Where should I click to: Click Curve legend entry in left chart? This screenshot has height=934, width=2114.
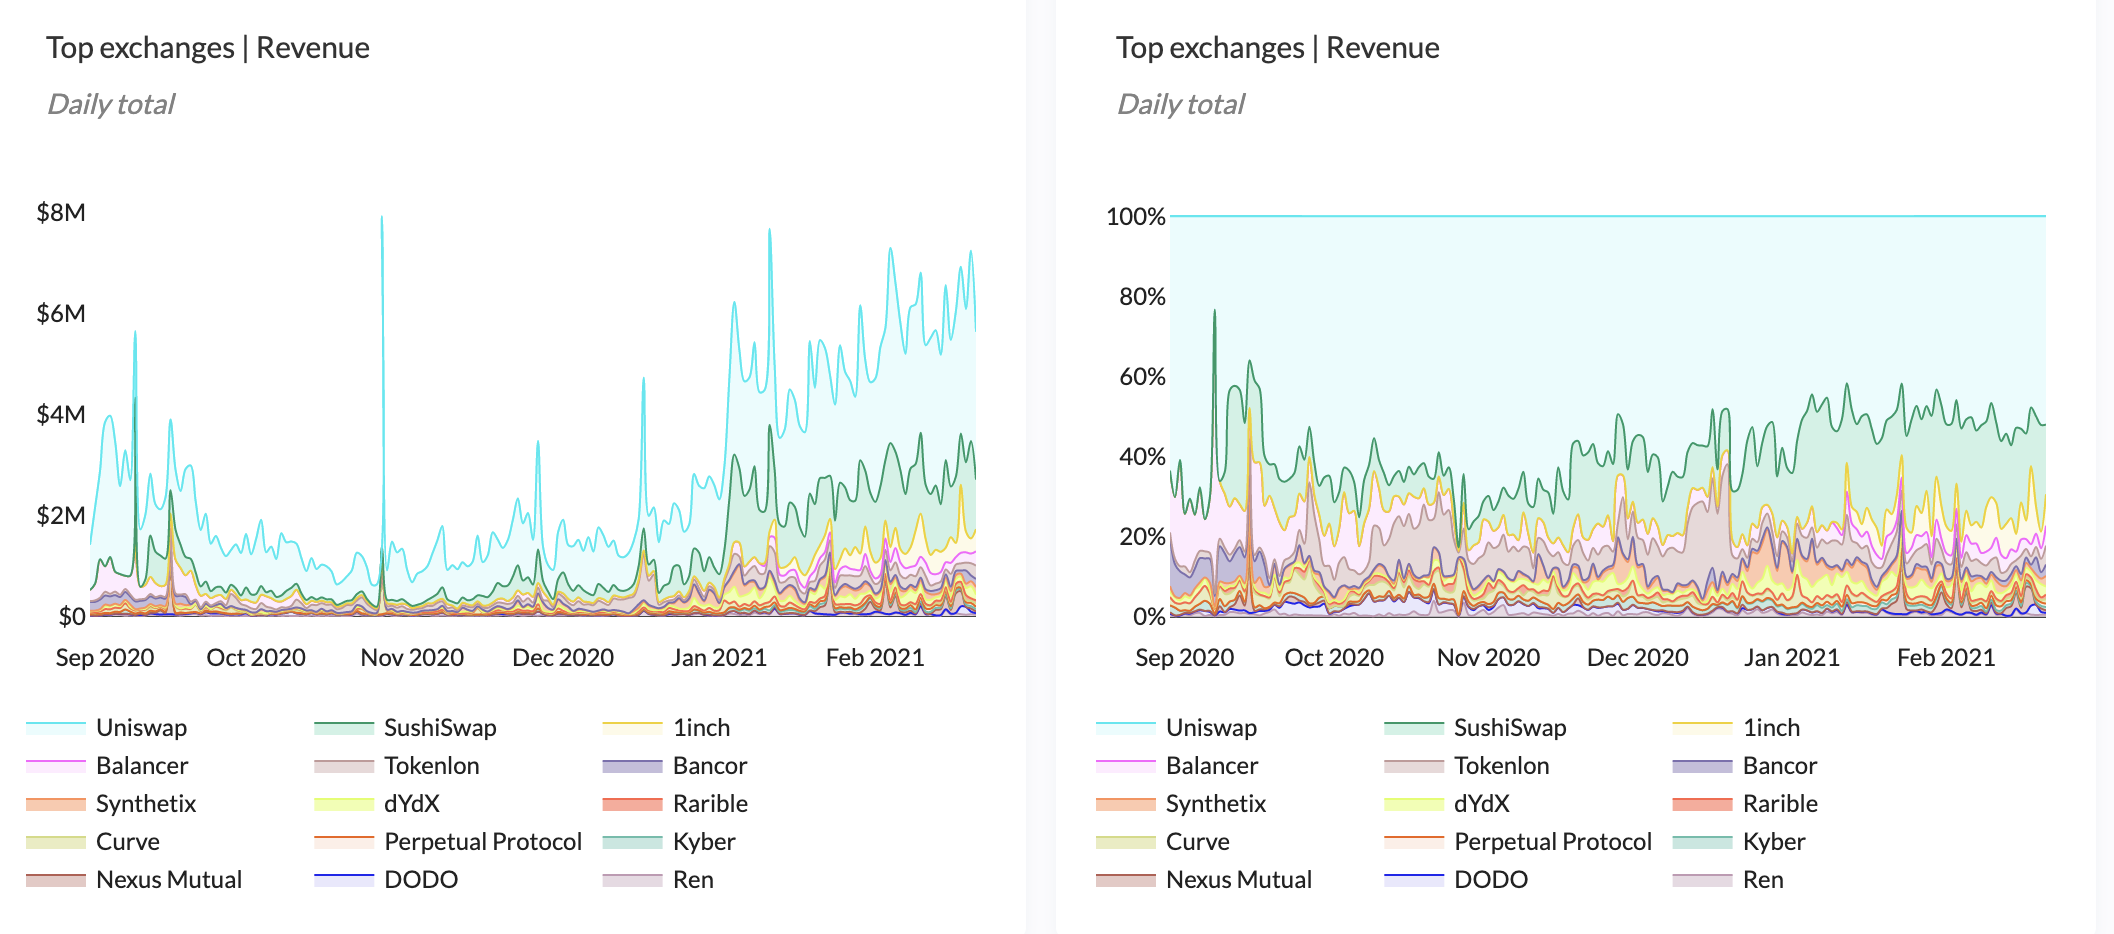pos(93,842)
